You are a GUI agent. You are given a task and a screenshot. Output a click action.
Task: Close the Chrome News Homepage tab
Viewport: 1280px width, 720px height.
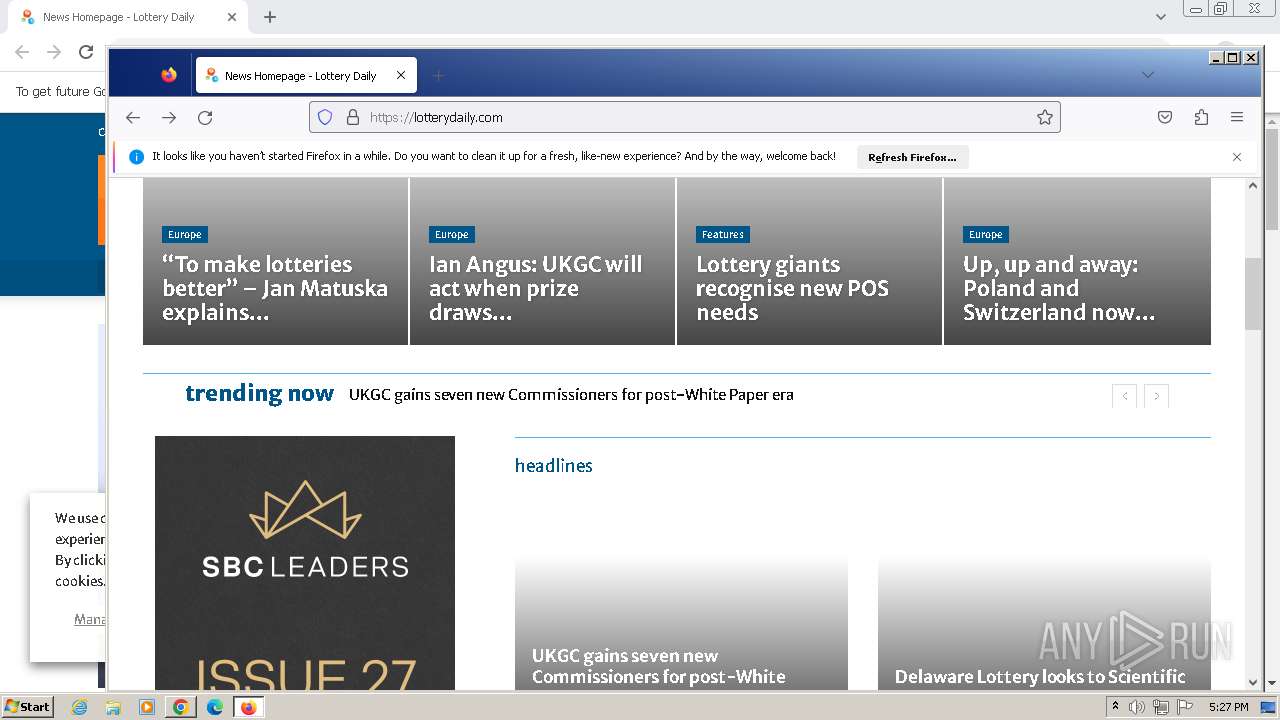232,17
